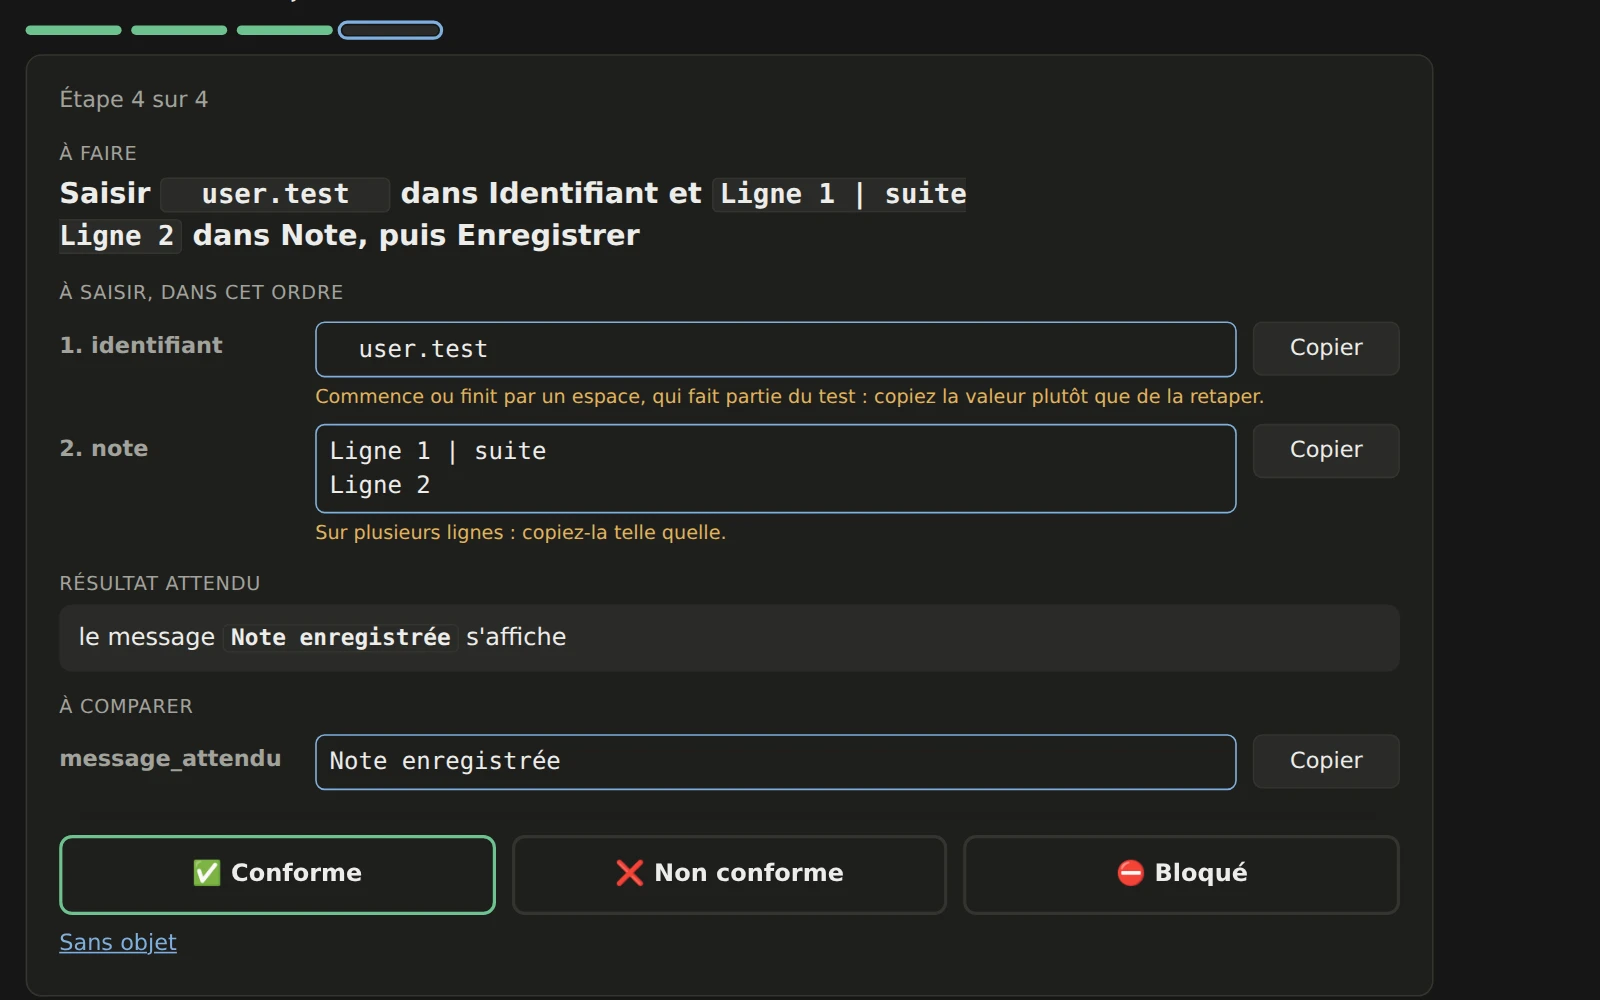Go to the fourth, current progress step segment
Viewport: 1600px width, 1000px height.
(x=390, y=30)
